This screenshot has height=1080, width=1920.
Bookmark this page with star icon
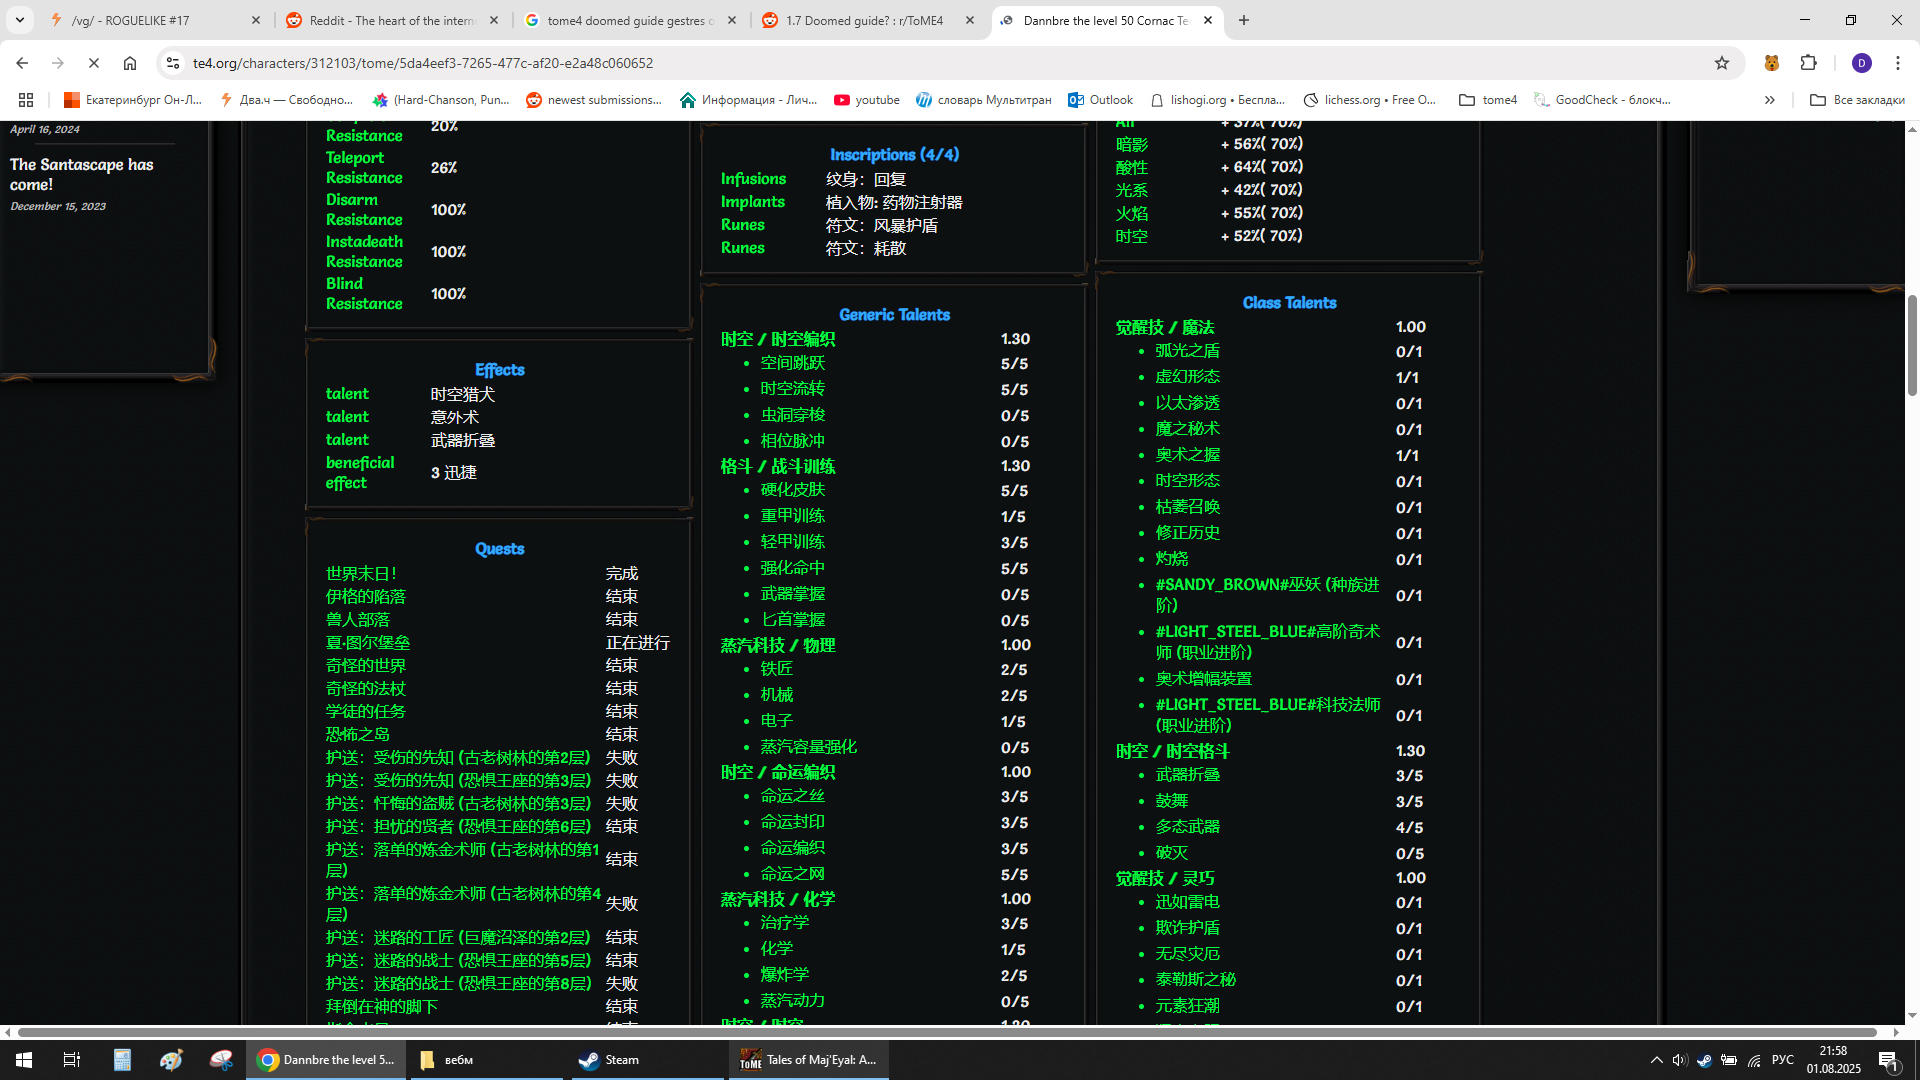1721,63
